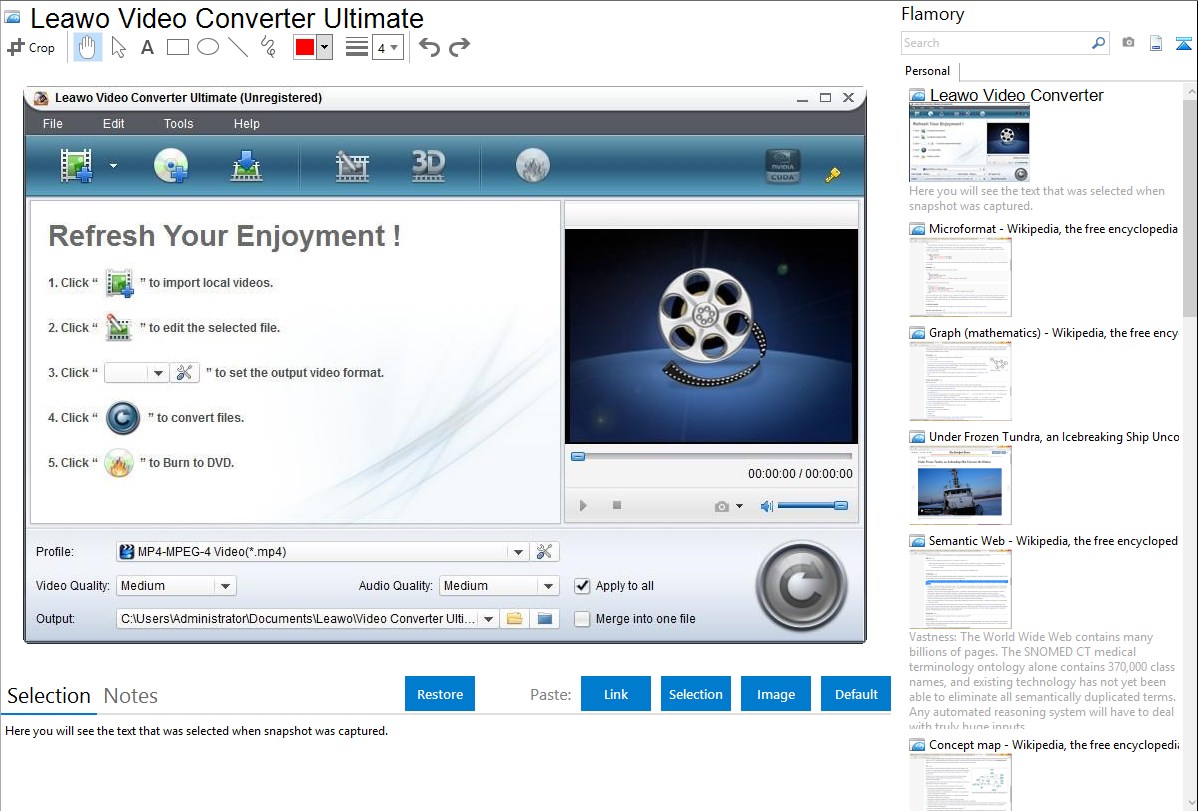Click the big Convert round button
The width and height of the screenshot is (1198, 811).
point(801,587)
